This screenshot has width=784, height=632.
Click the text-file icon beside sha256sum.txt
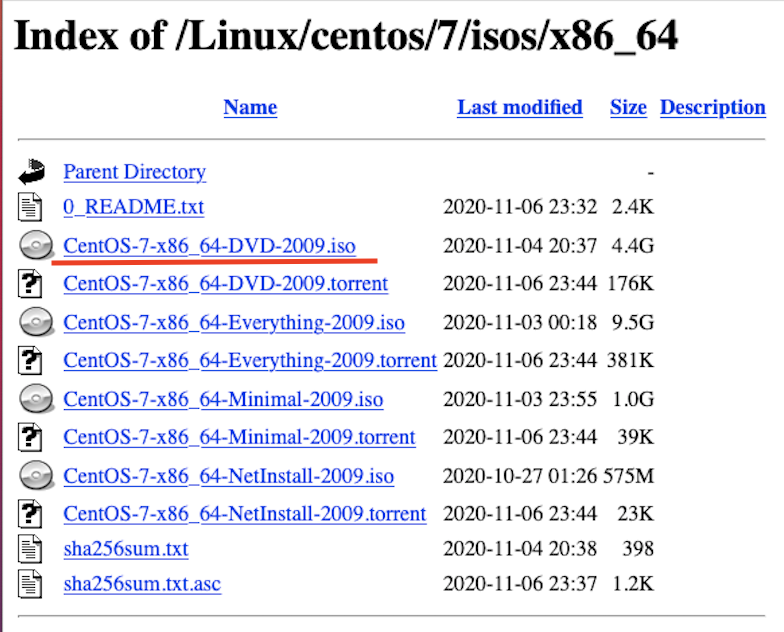pos(30,549)
